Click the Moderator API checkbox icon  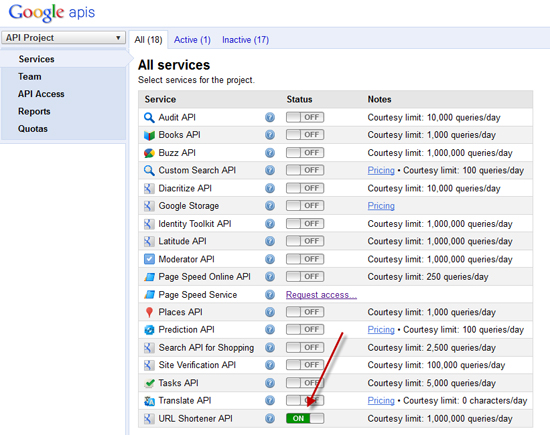click(x=149, y=259)
